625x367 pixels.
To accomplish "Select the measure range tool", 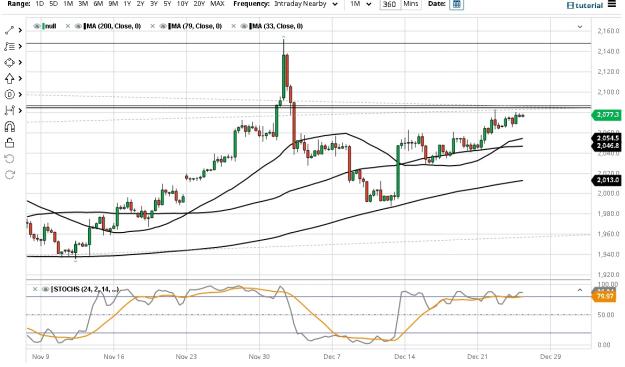I will click(10, 110).
